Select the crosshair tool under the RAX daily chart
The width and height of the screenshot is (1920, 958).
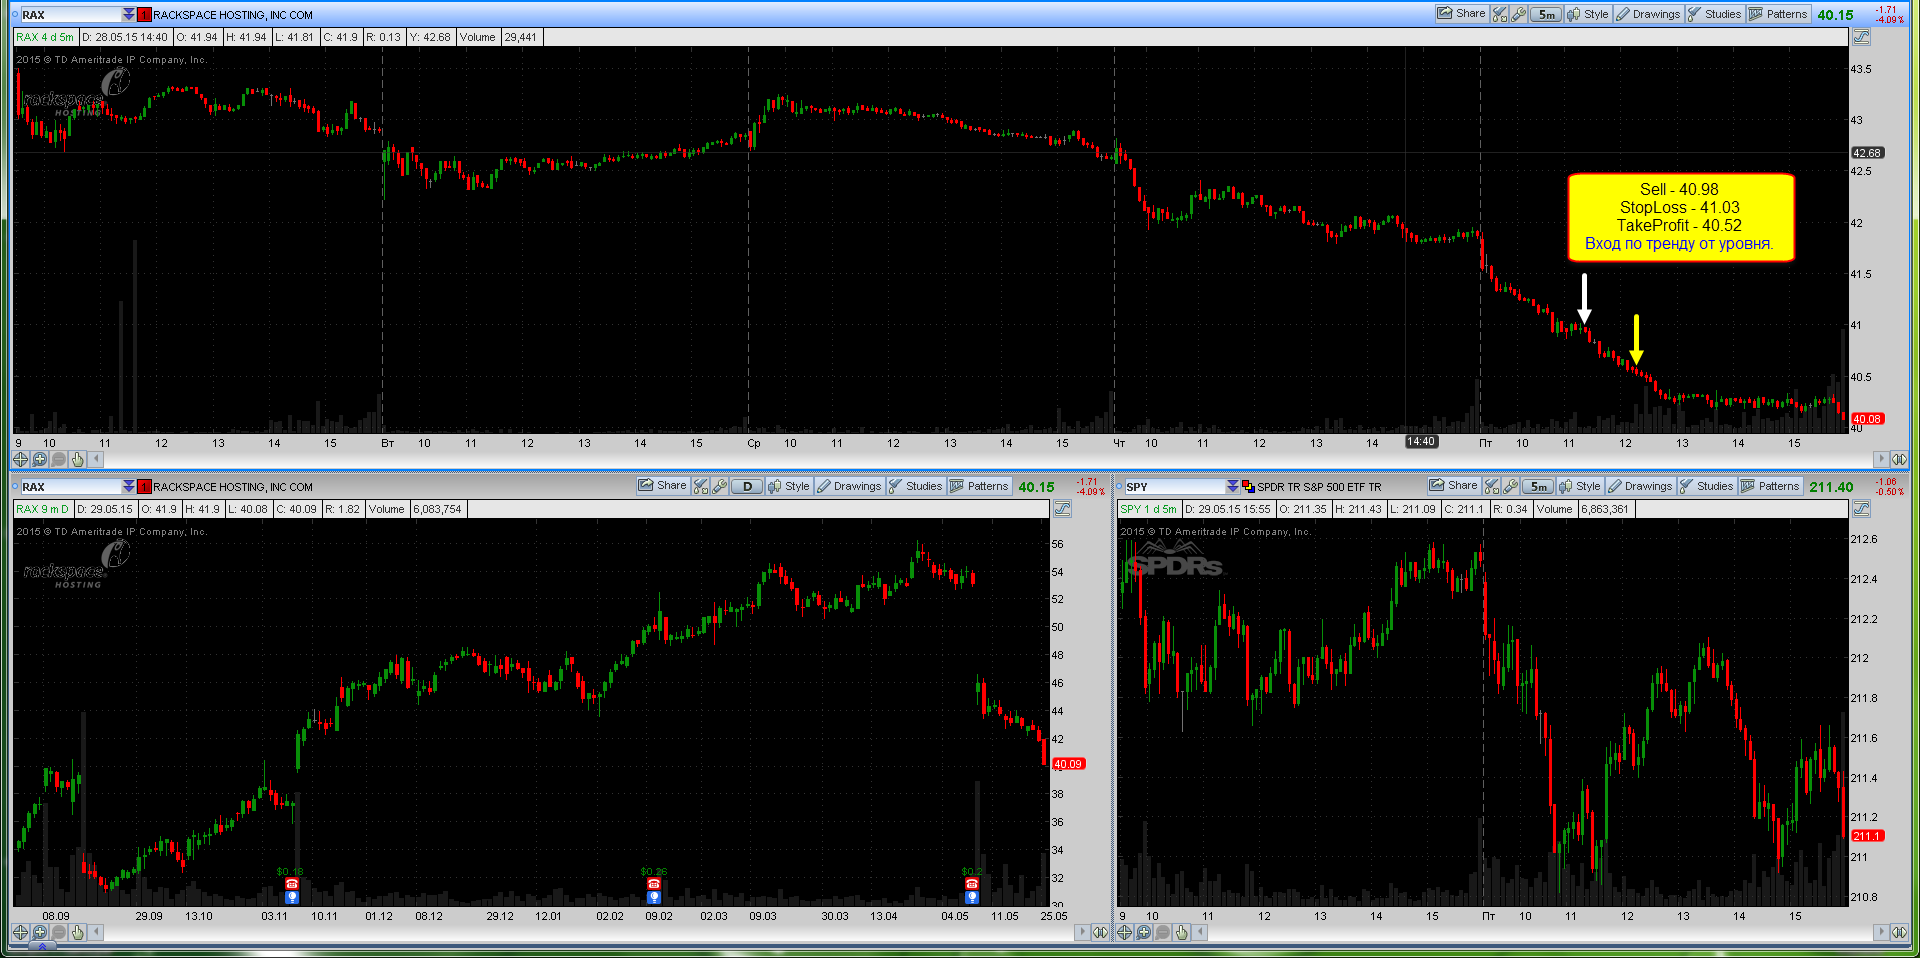pyautogui.click(x=20, y=932)
